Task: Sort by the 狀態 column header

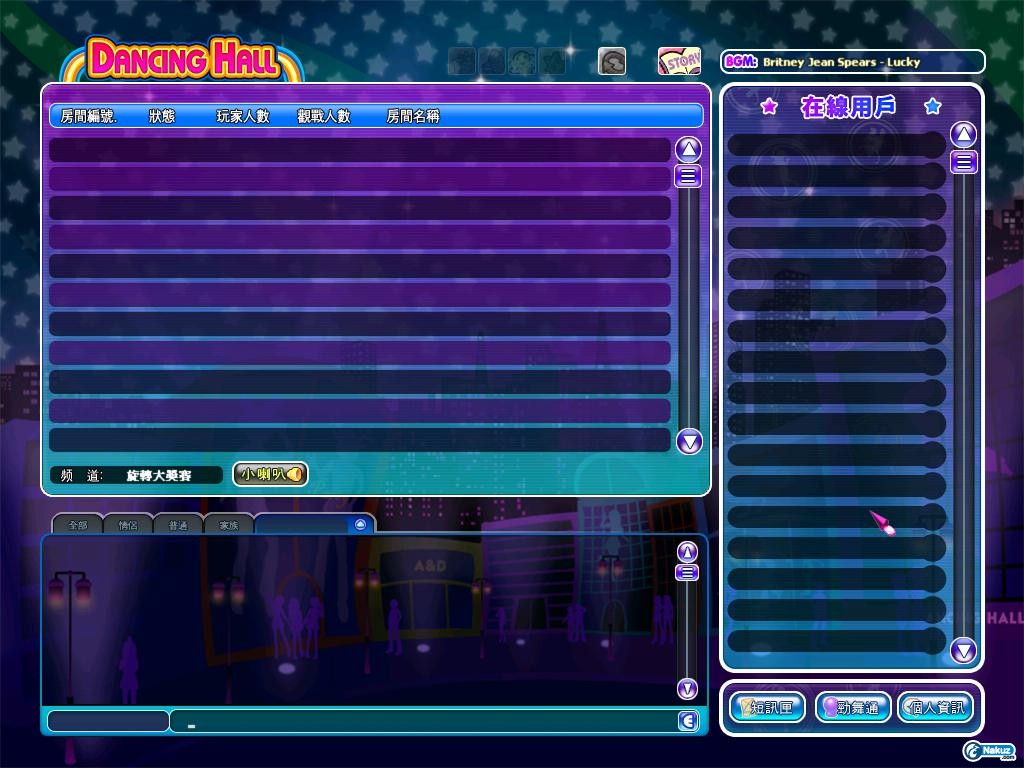Action: pyautogui.click(x=162, y=116)
